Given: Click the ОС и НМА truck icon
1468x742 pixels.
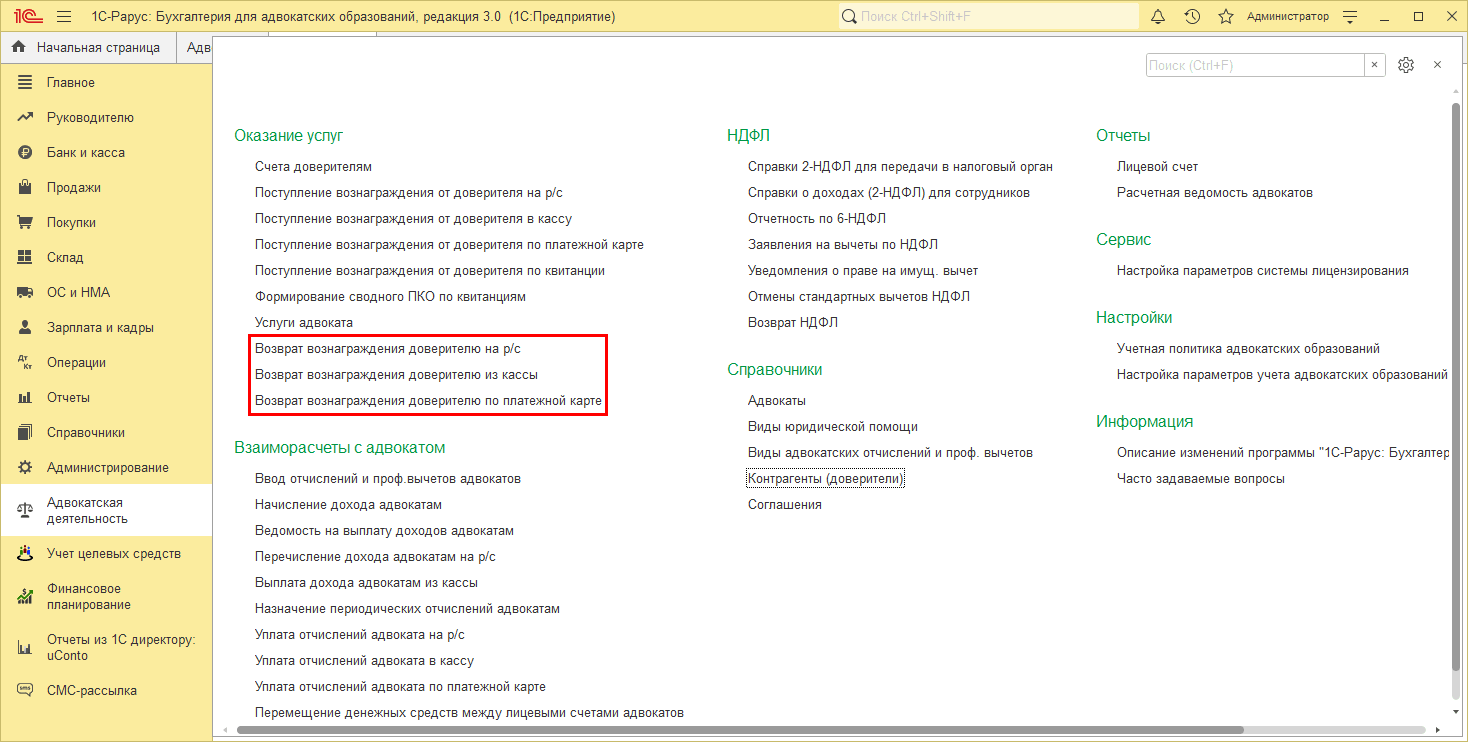Looking at the screenshot, I should coord(26,292).
